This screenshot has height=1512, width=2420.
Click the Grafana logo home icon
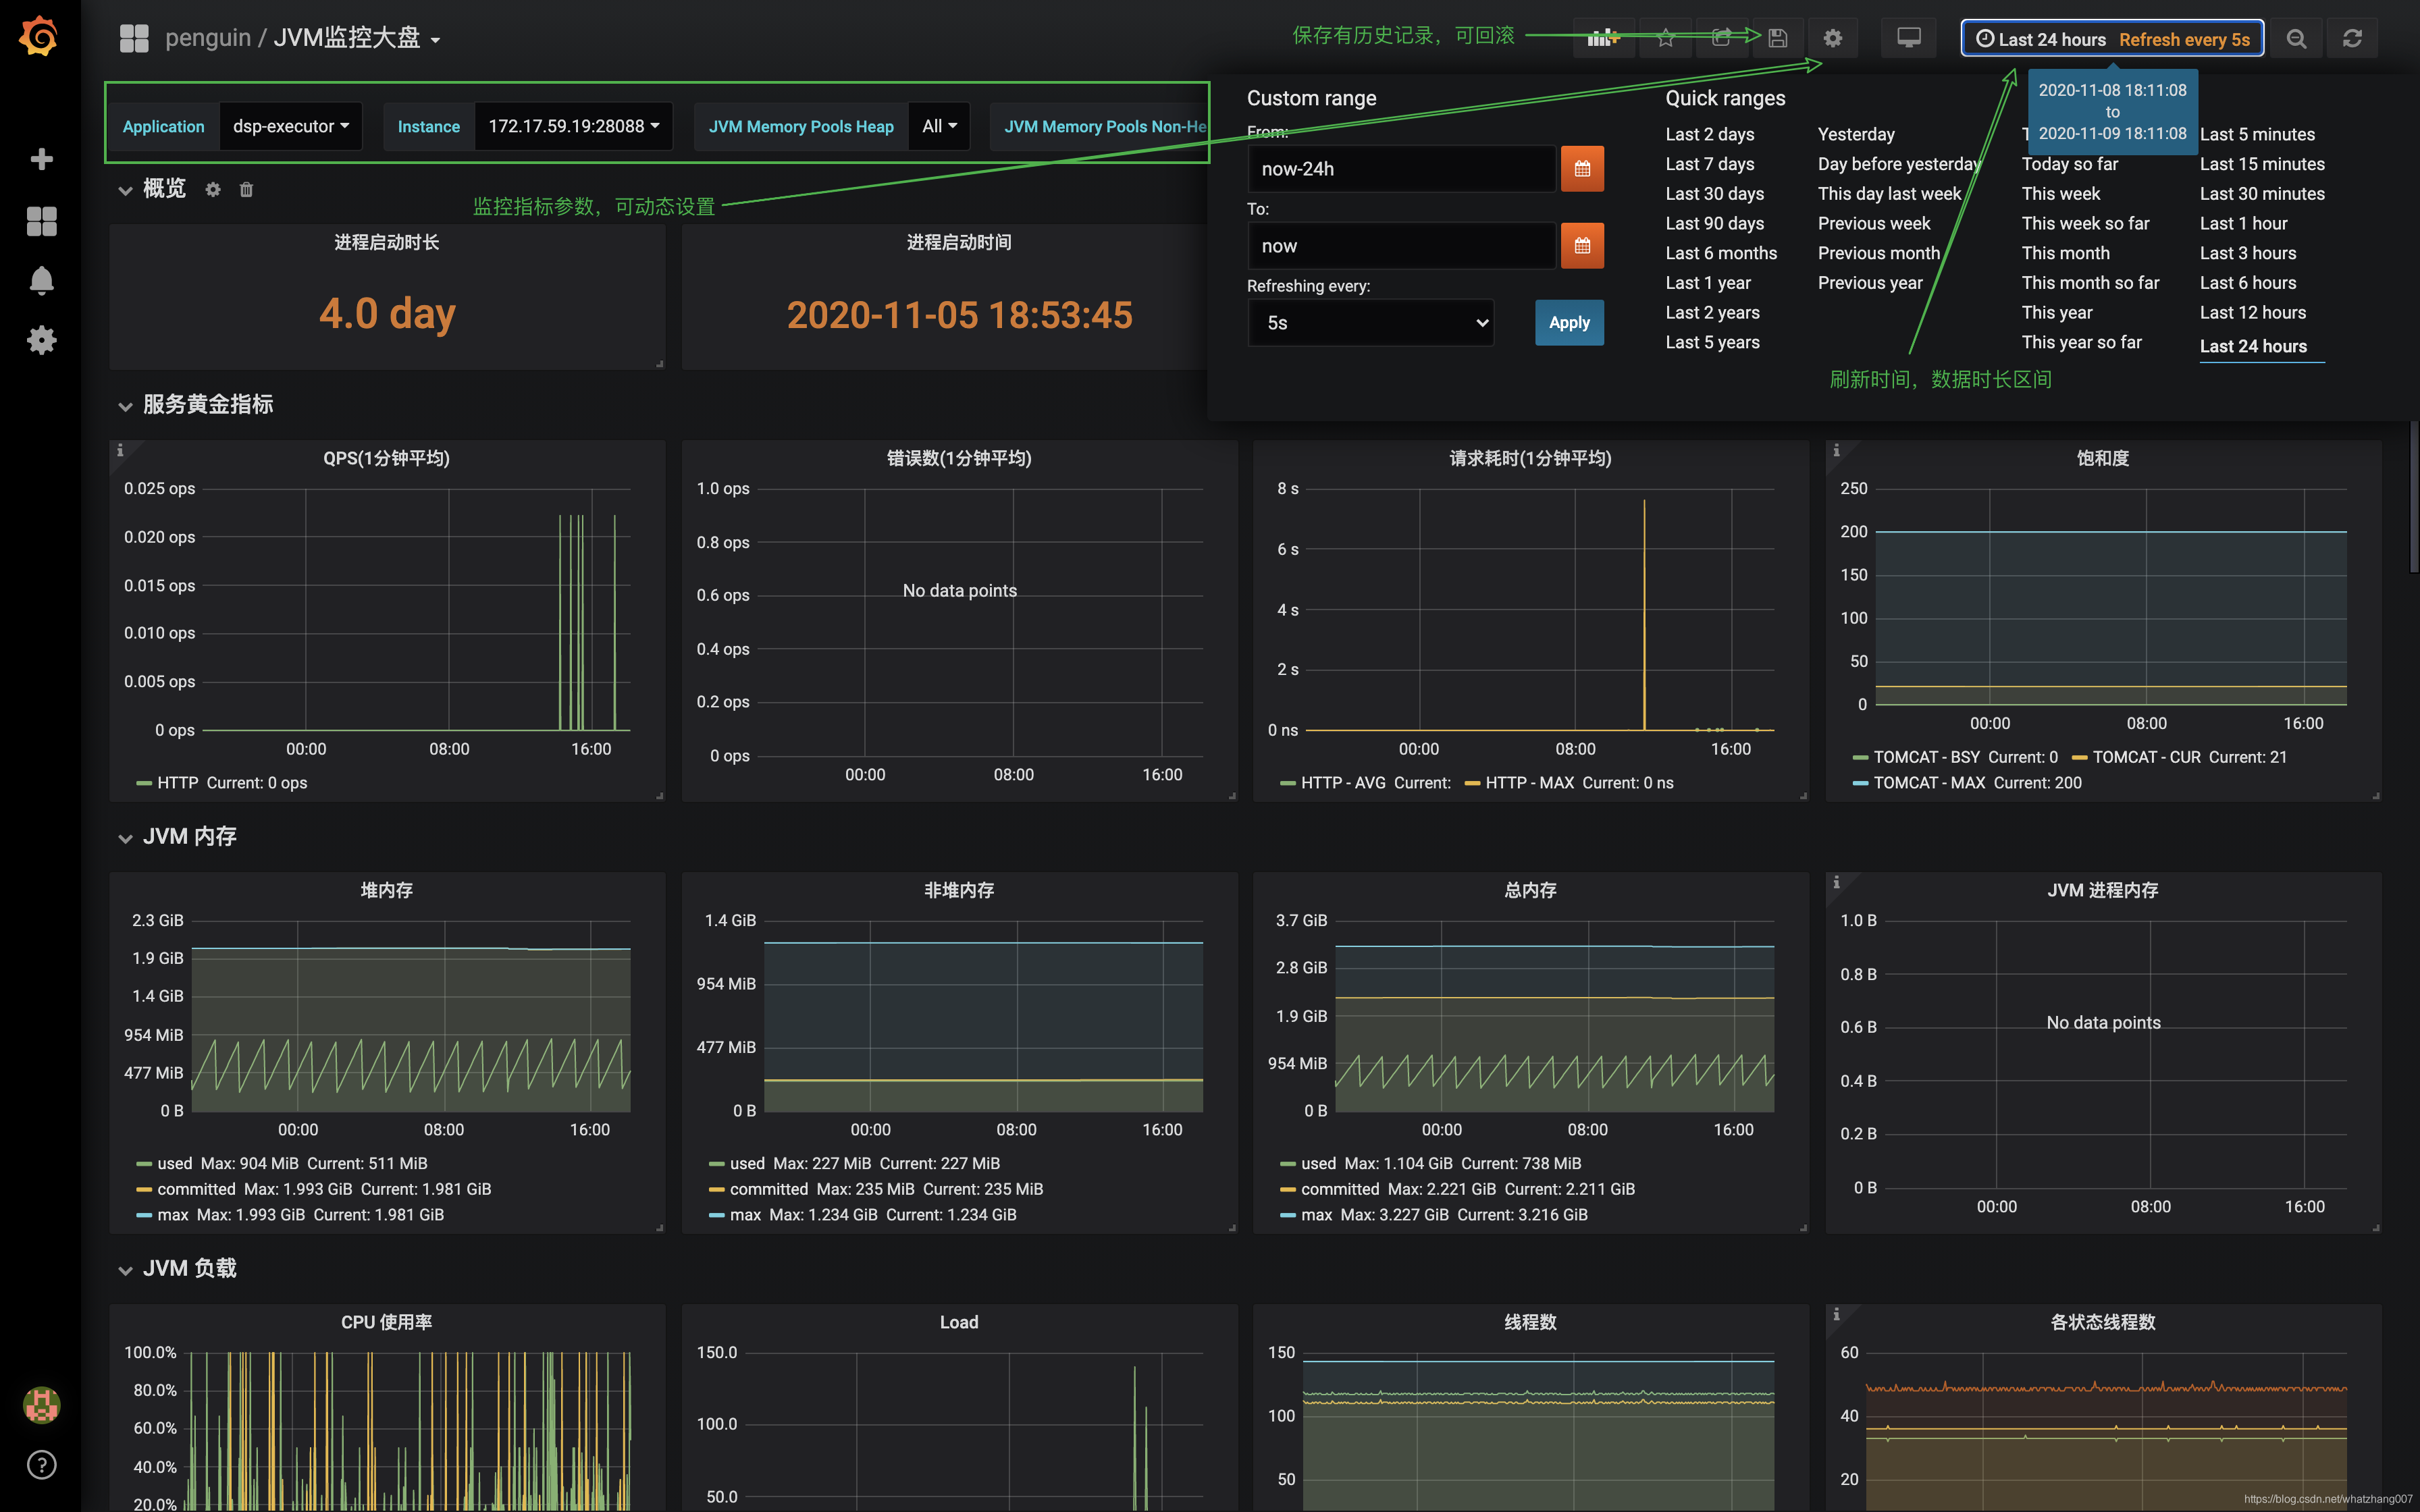40,37
